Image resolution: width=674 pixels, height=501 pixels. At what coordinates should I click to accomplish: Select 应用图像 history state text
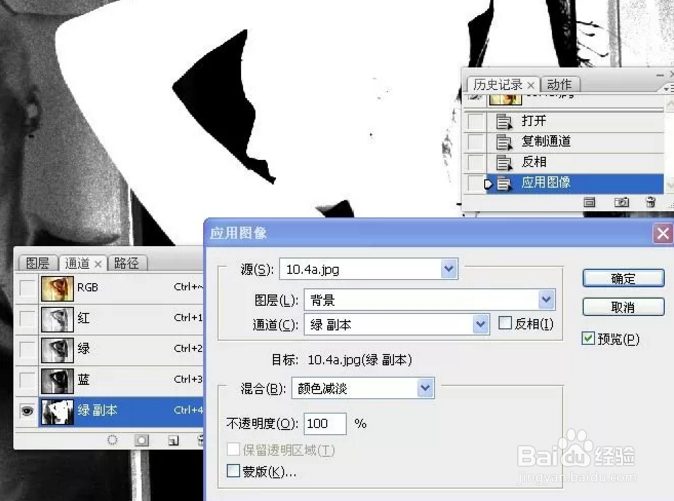click(x=546, y=183)
